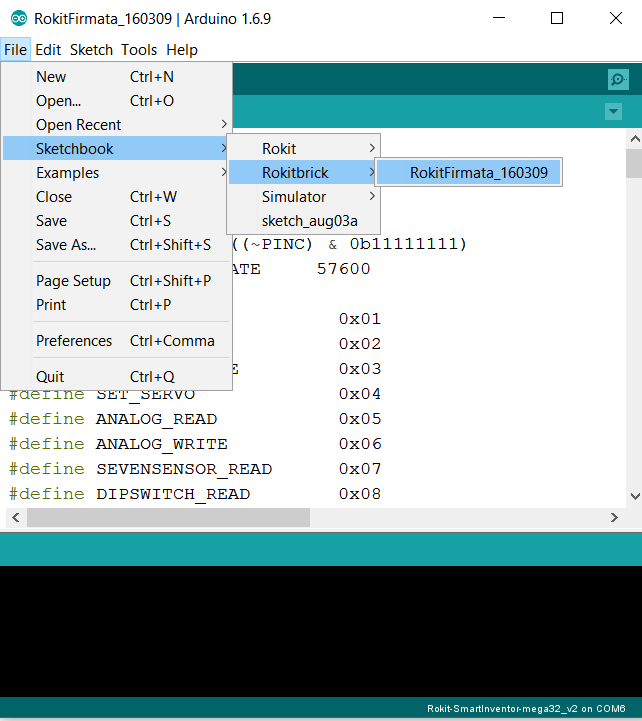Click the Arduino logo in the title bar

coord(19,18)
